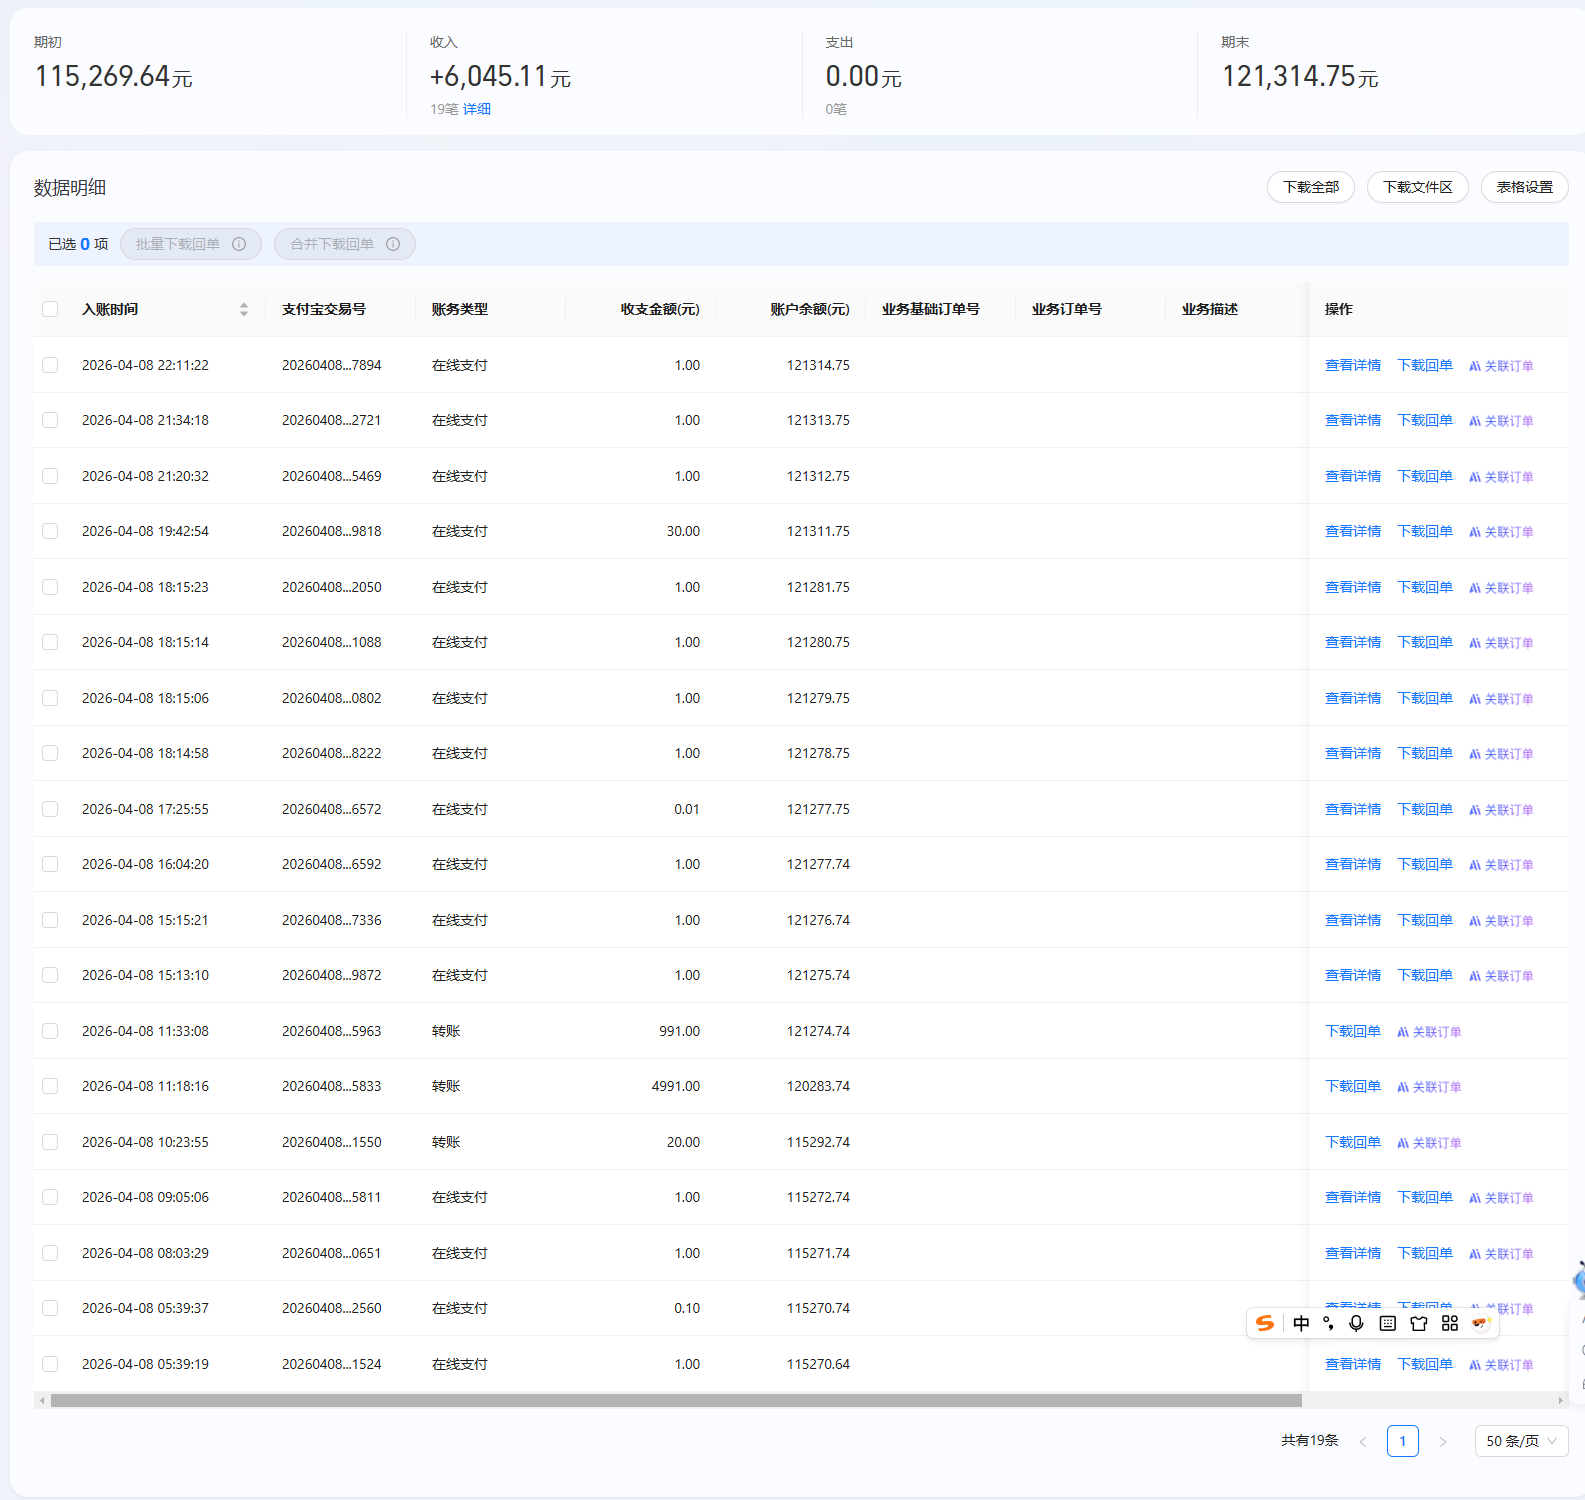Open the IME toolbox grid icon
The width and height of the screenshot is (1585, 1500).
click(x=1449, y=1323)
